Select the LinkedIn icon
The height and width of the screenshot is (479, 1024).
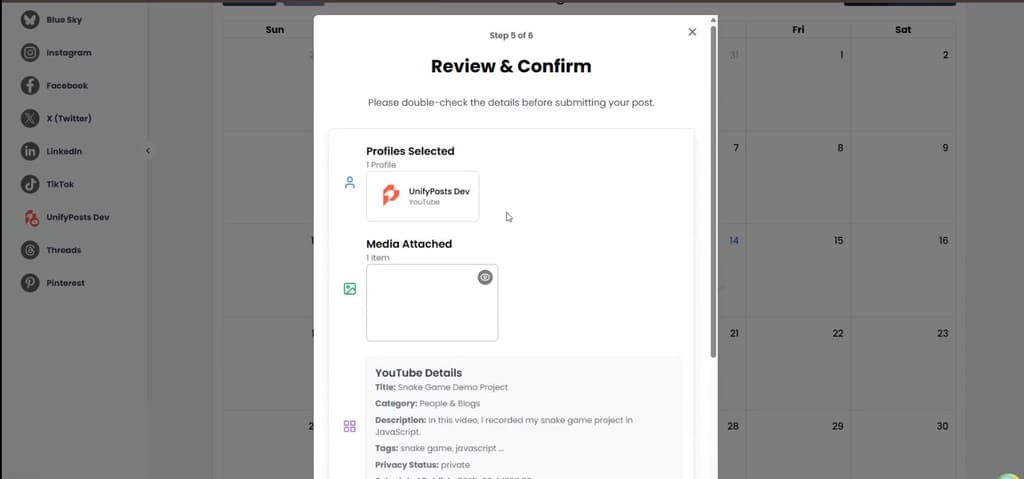click(x=30, y=152)
